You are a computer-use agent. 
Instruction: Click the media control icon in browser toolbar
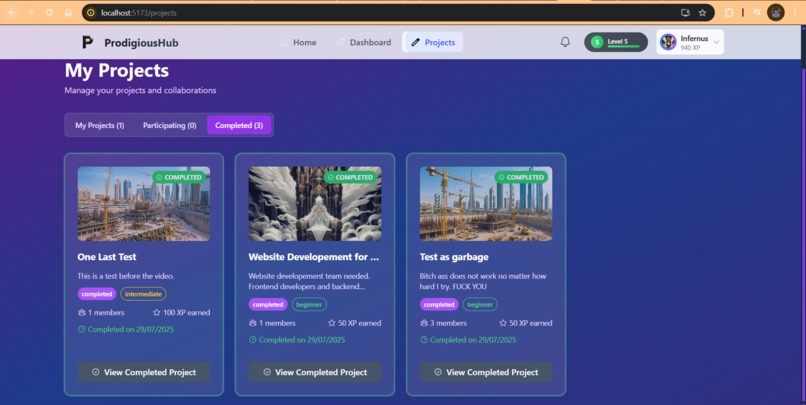pos(757,12)
